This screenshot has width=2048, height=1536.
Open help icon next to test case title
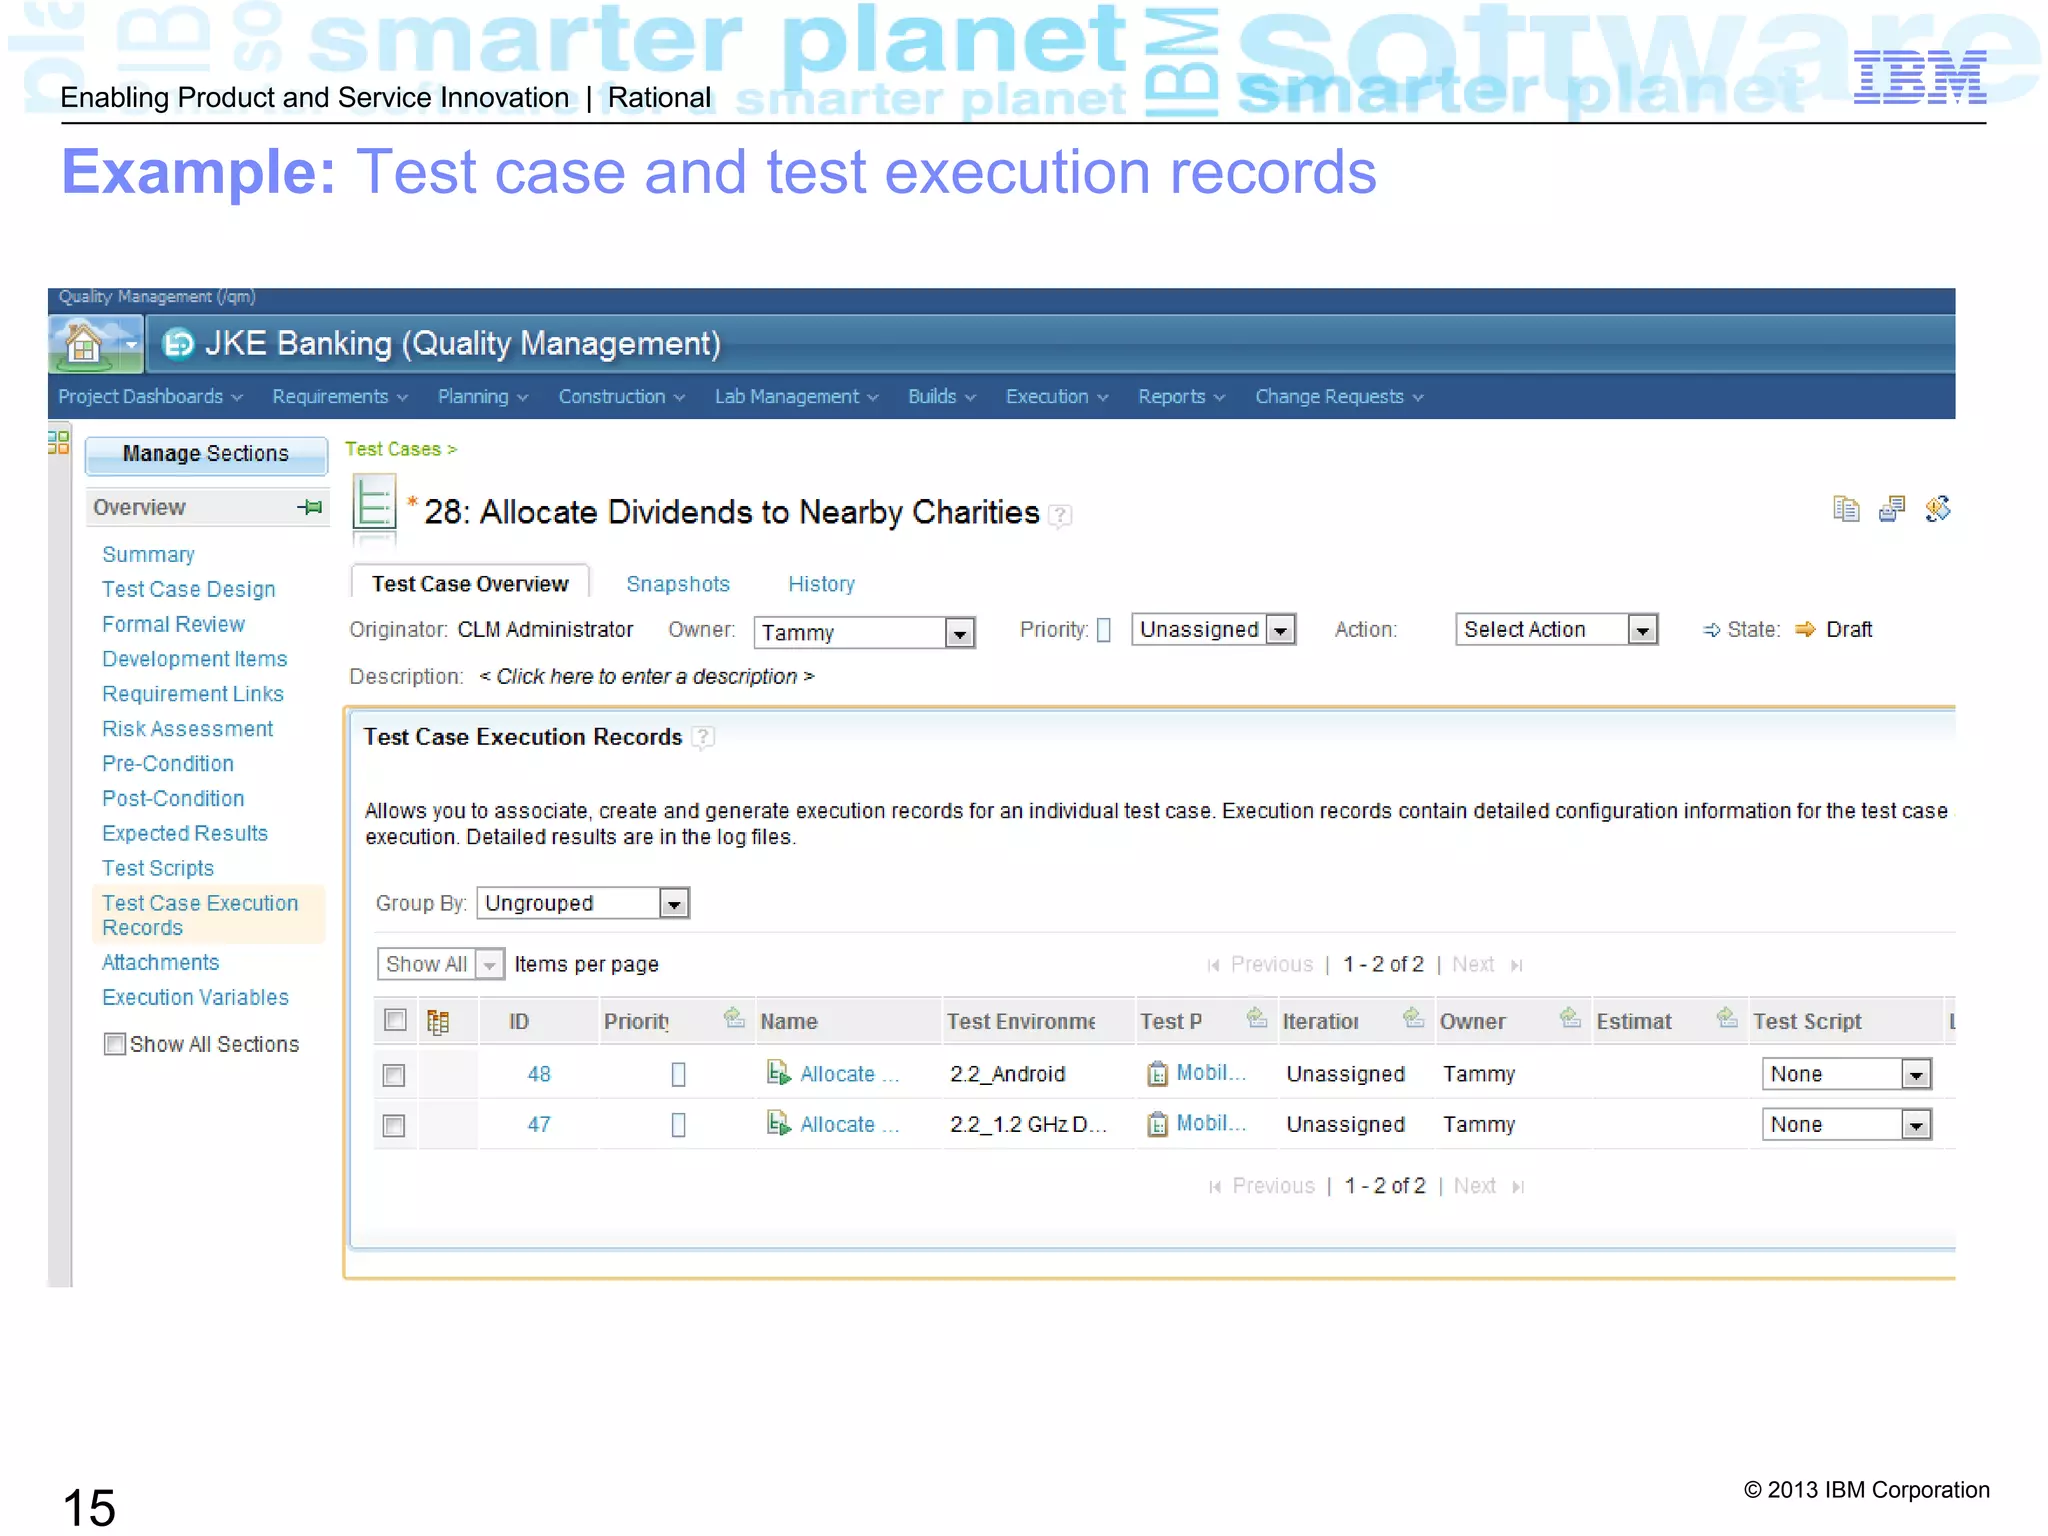(1060, 515)
